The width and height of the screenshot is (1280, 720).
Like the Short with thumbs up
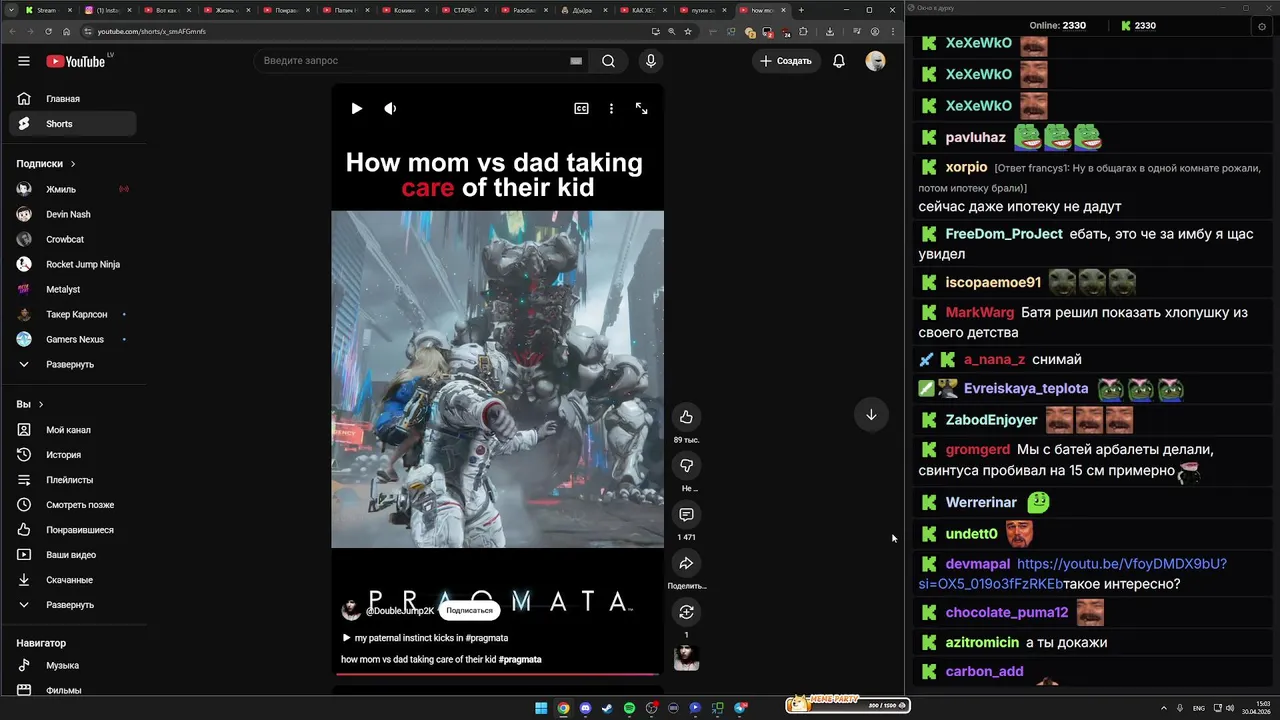click(686, 417)
